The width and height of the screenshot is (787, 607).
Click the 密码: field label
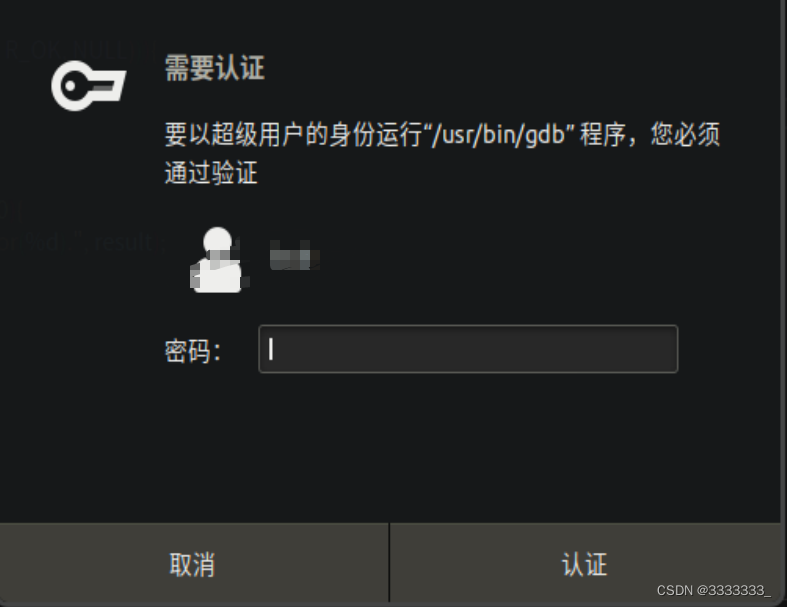pyautogui.click(x=193, y=350)
